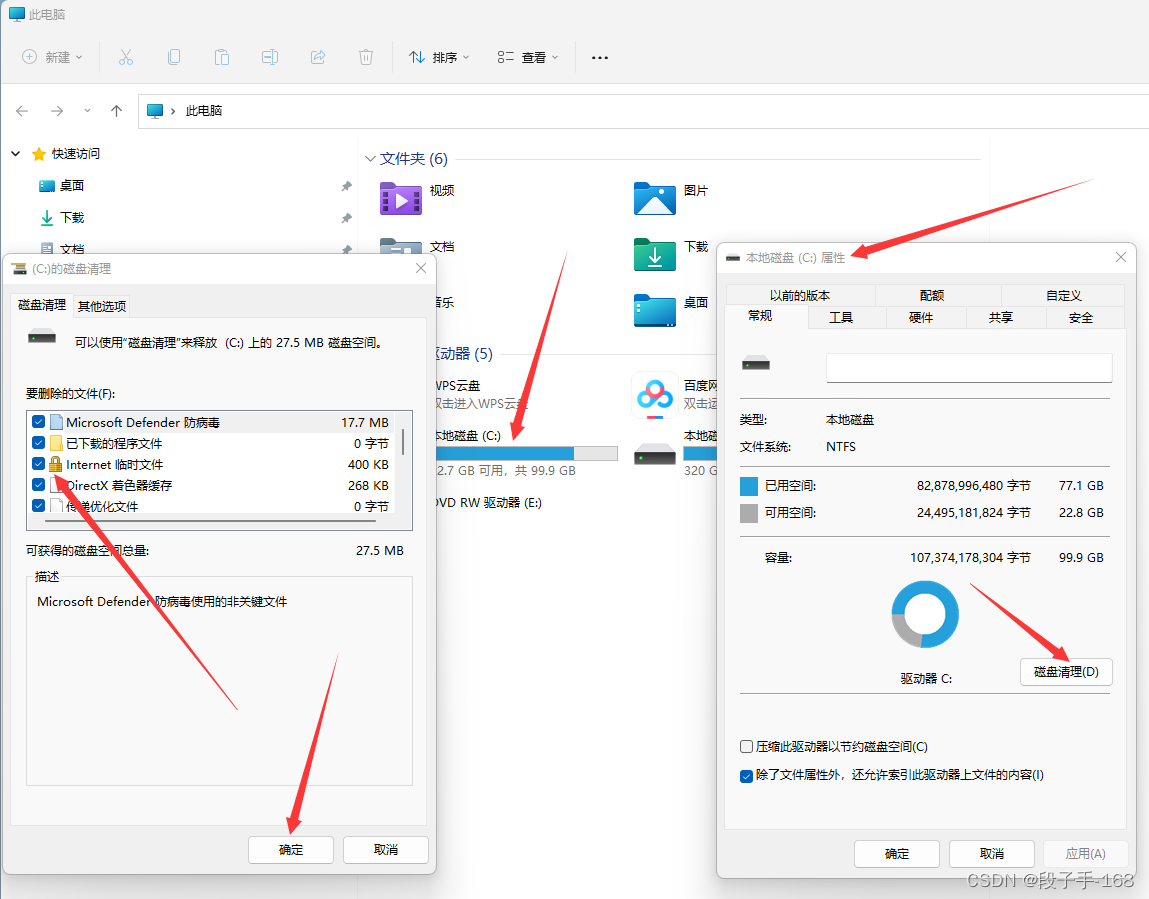Open the 以前的版本 tab

point(799,295)
